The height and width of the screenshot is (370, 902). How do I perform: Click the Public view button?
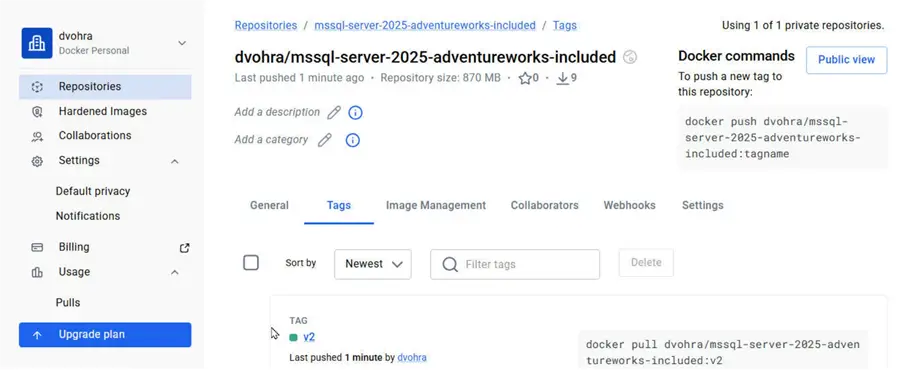pos(847,60)
